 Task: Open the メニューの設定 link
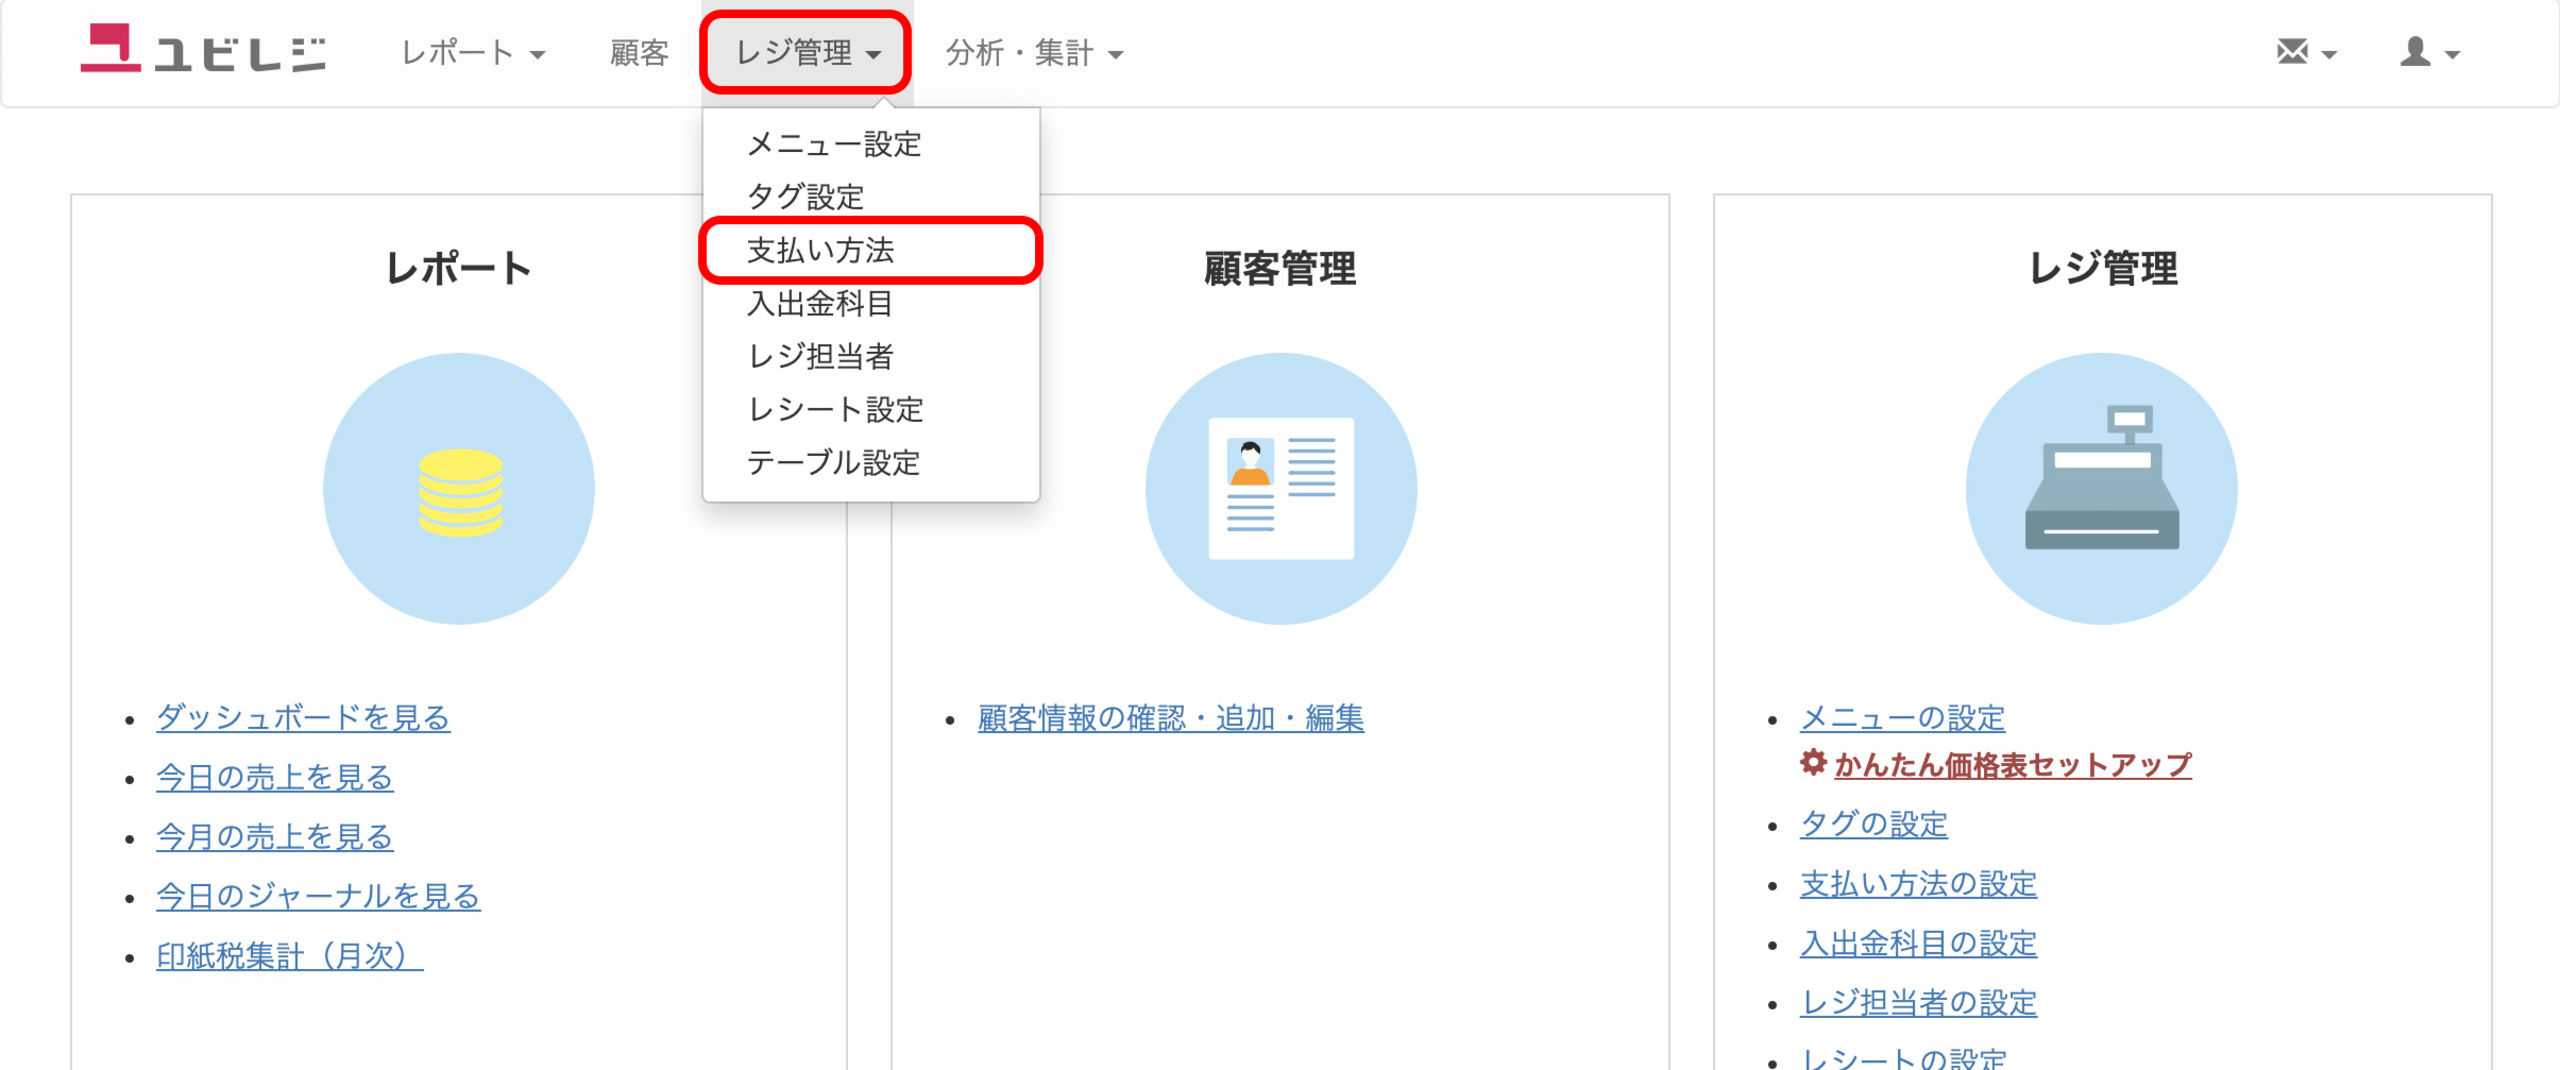click(x=1902, y=718)
